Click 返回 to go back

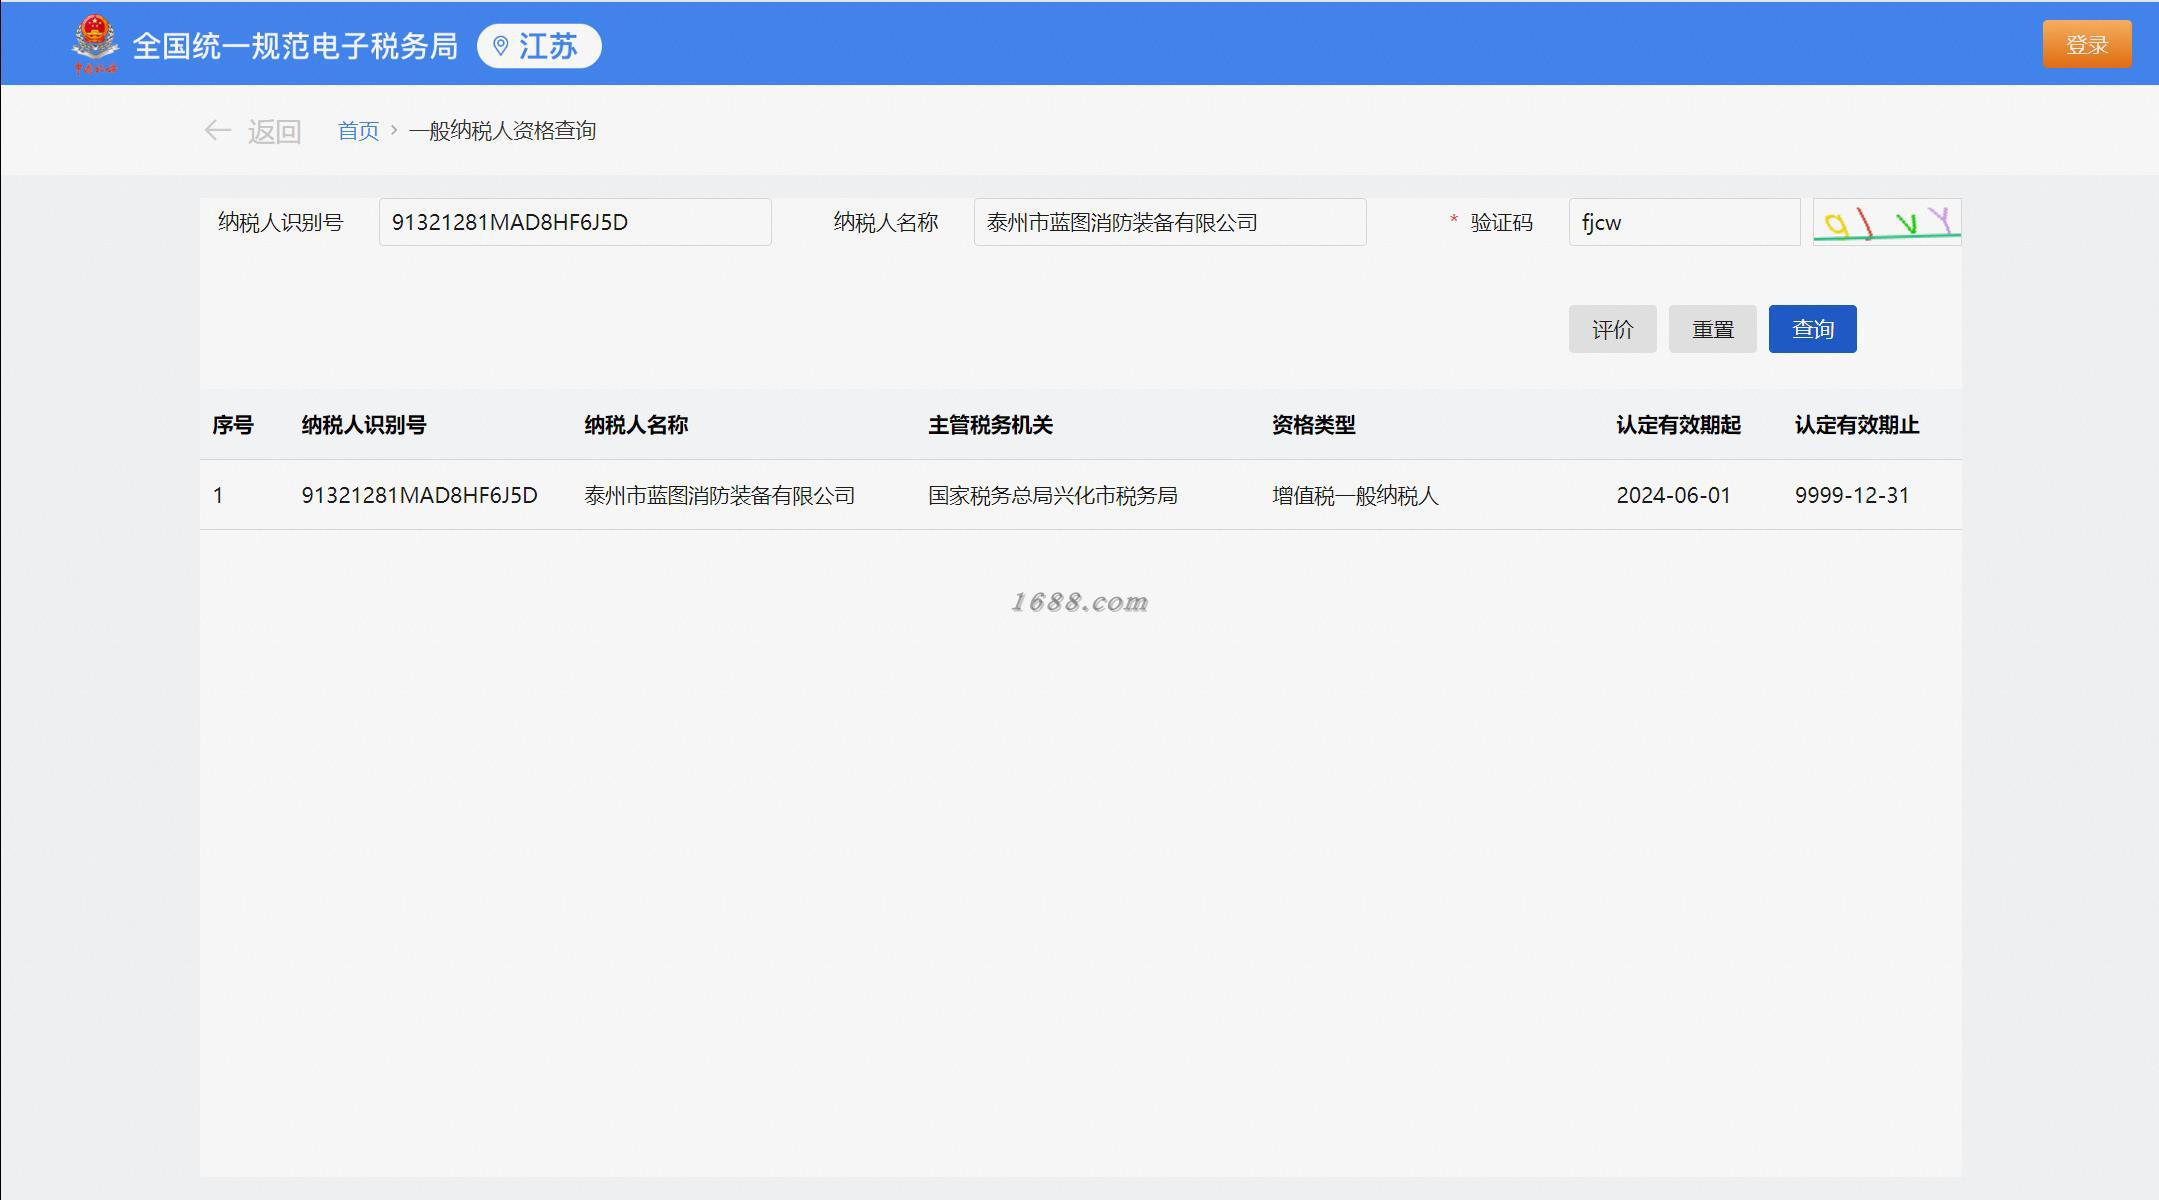(x=274, y=131)
